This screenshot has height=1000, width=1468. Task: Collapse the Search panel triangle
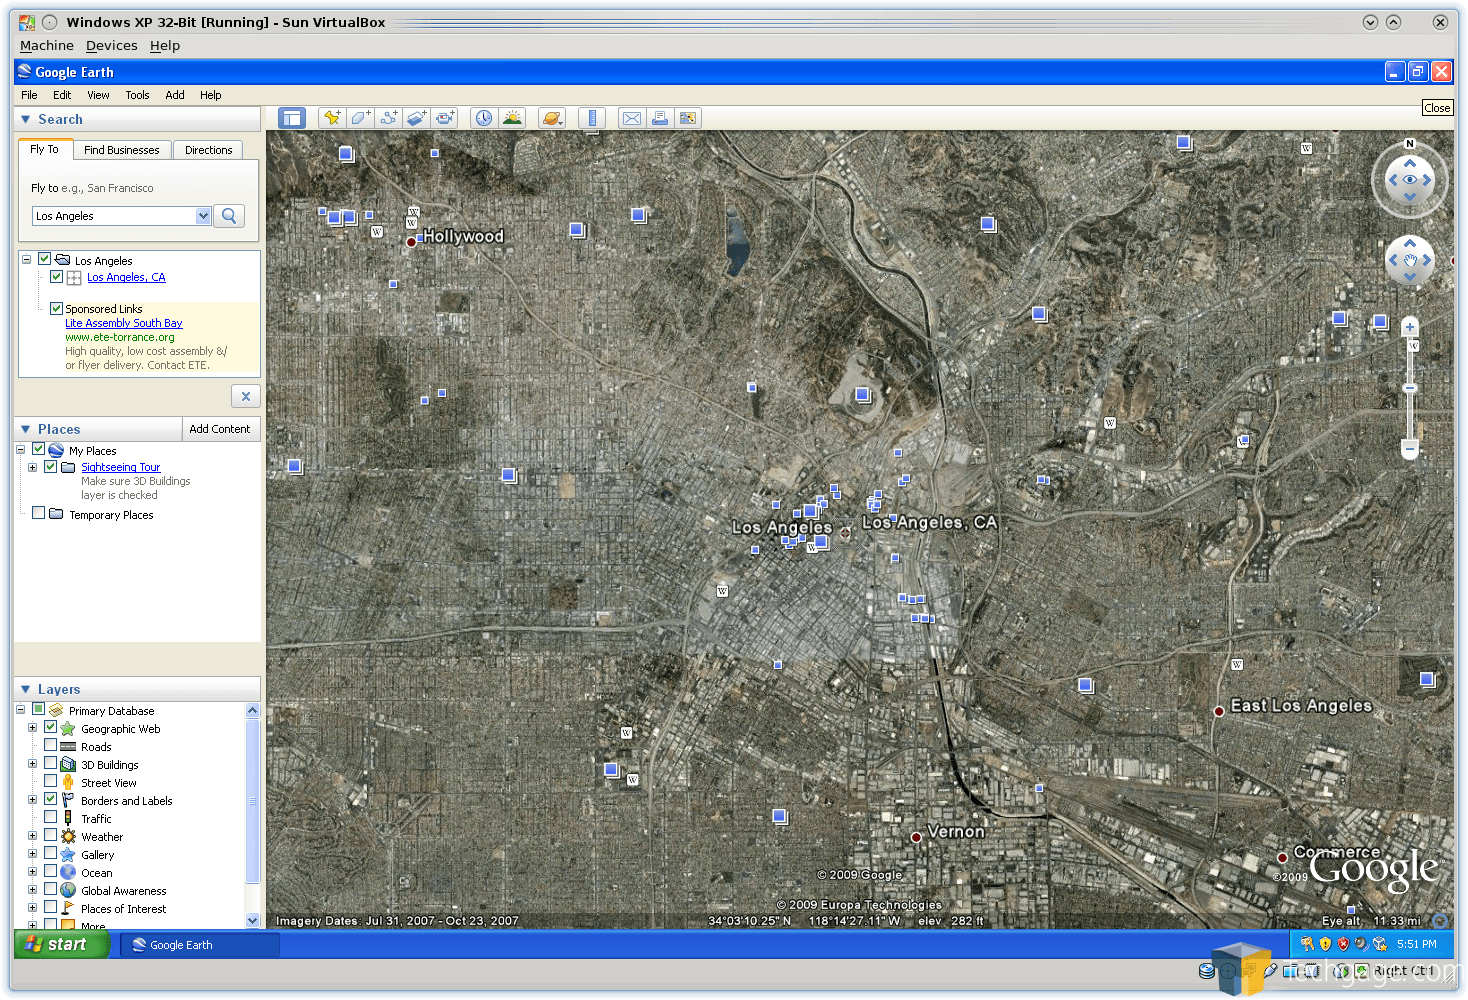click(x=26, y=119)
